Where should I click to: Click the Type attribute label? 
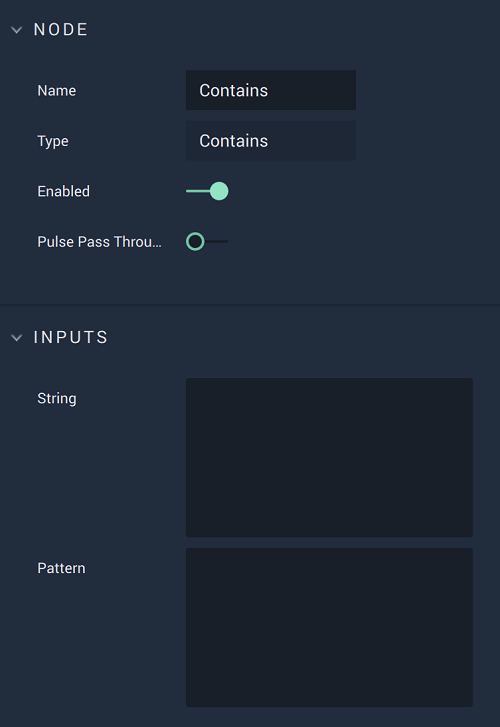point(53,141)
